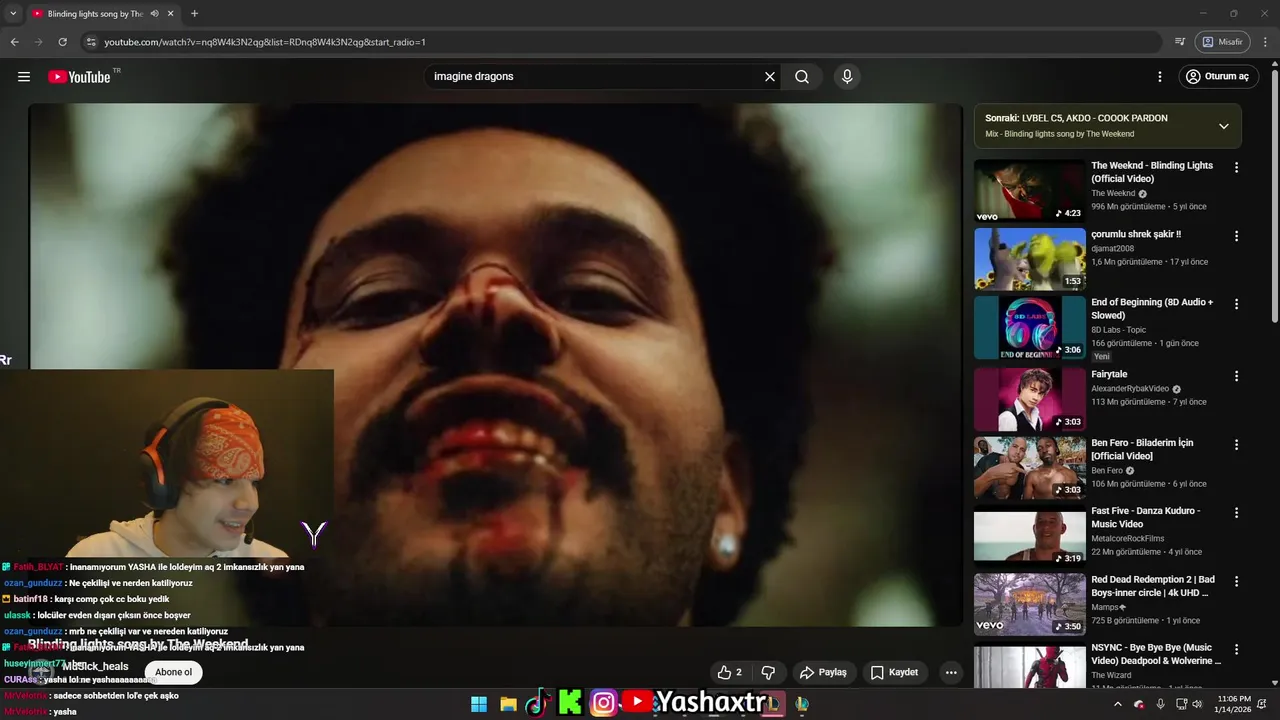Click the main video player
1280x720 pixels.
[496, 365]
